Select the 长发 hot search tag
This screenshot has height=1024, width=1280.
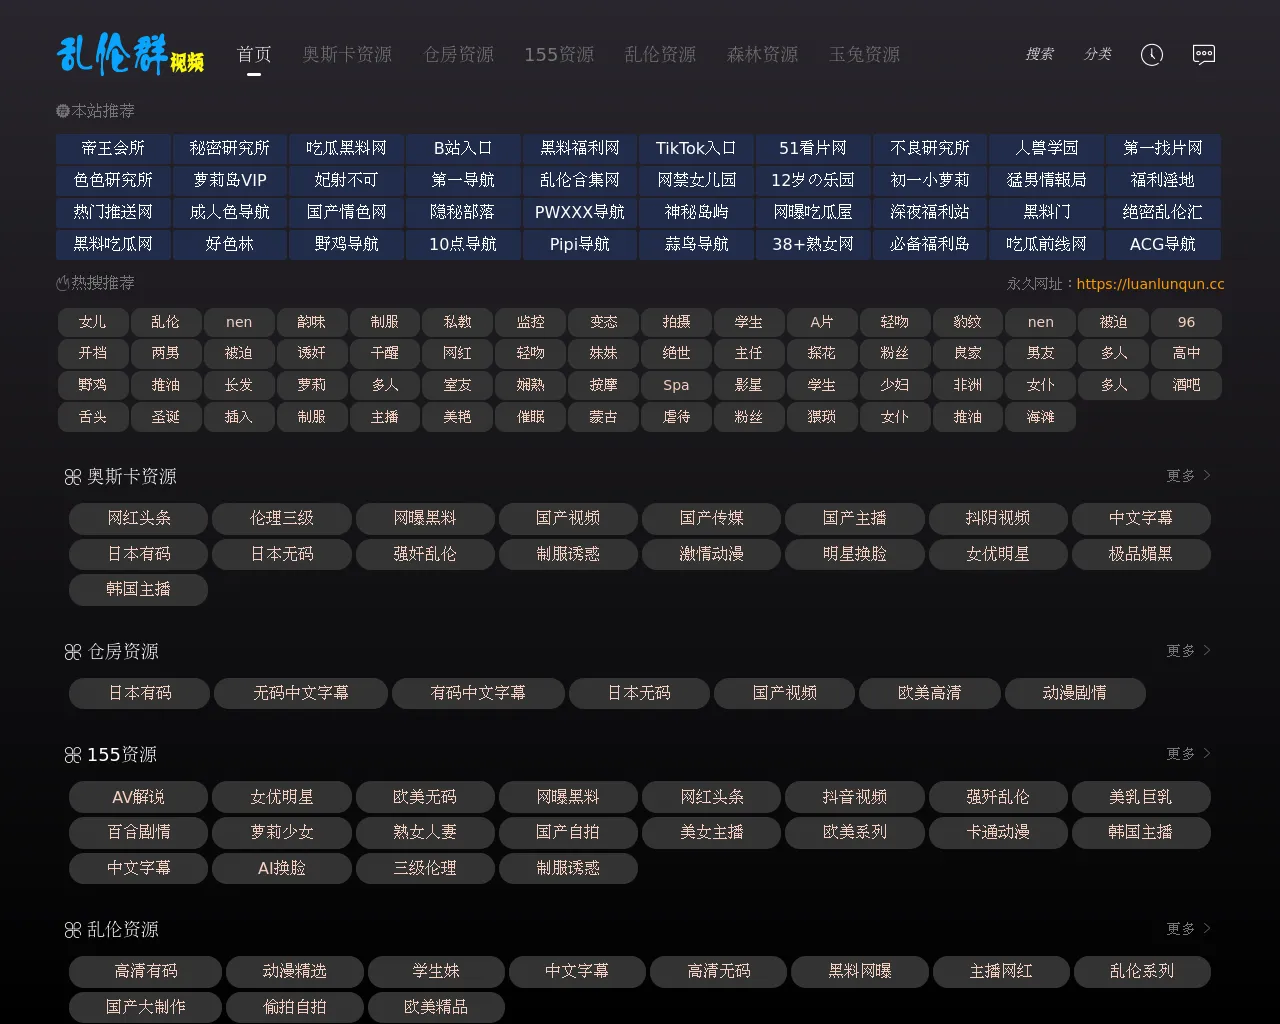(238, 385)
